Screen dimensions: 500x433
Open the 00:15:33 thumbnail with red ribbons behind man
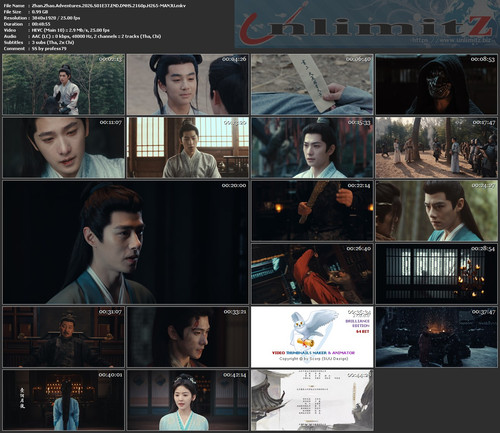[312, 147]
